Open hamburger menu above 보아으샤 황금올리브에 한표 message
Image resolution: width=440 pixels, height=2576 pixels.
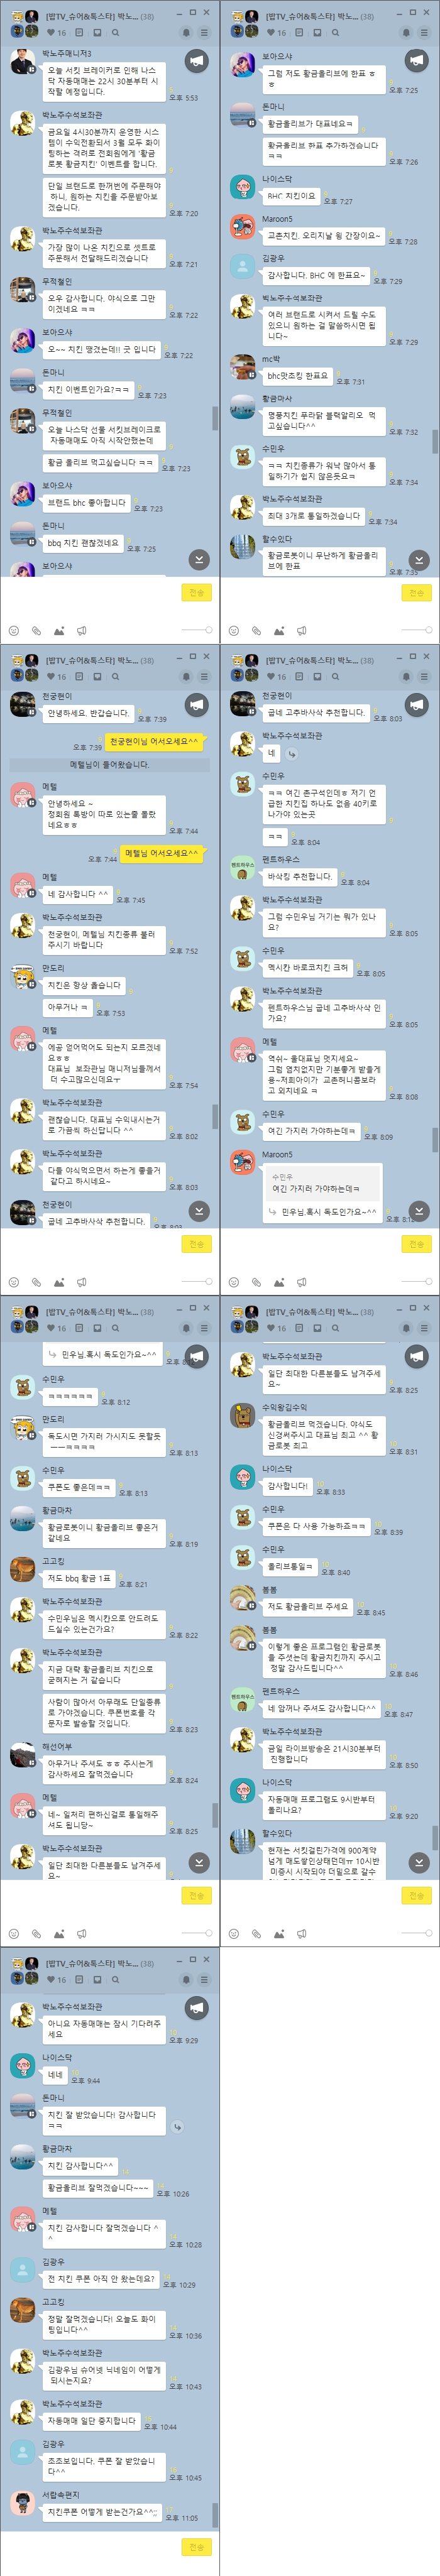(x=424, y=32)
